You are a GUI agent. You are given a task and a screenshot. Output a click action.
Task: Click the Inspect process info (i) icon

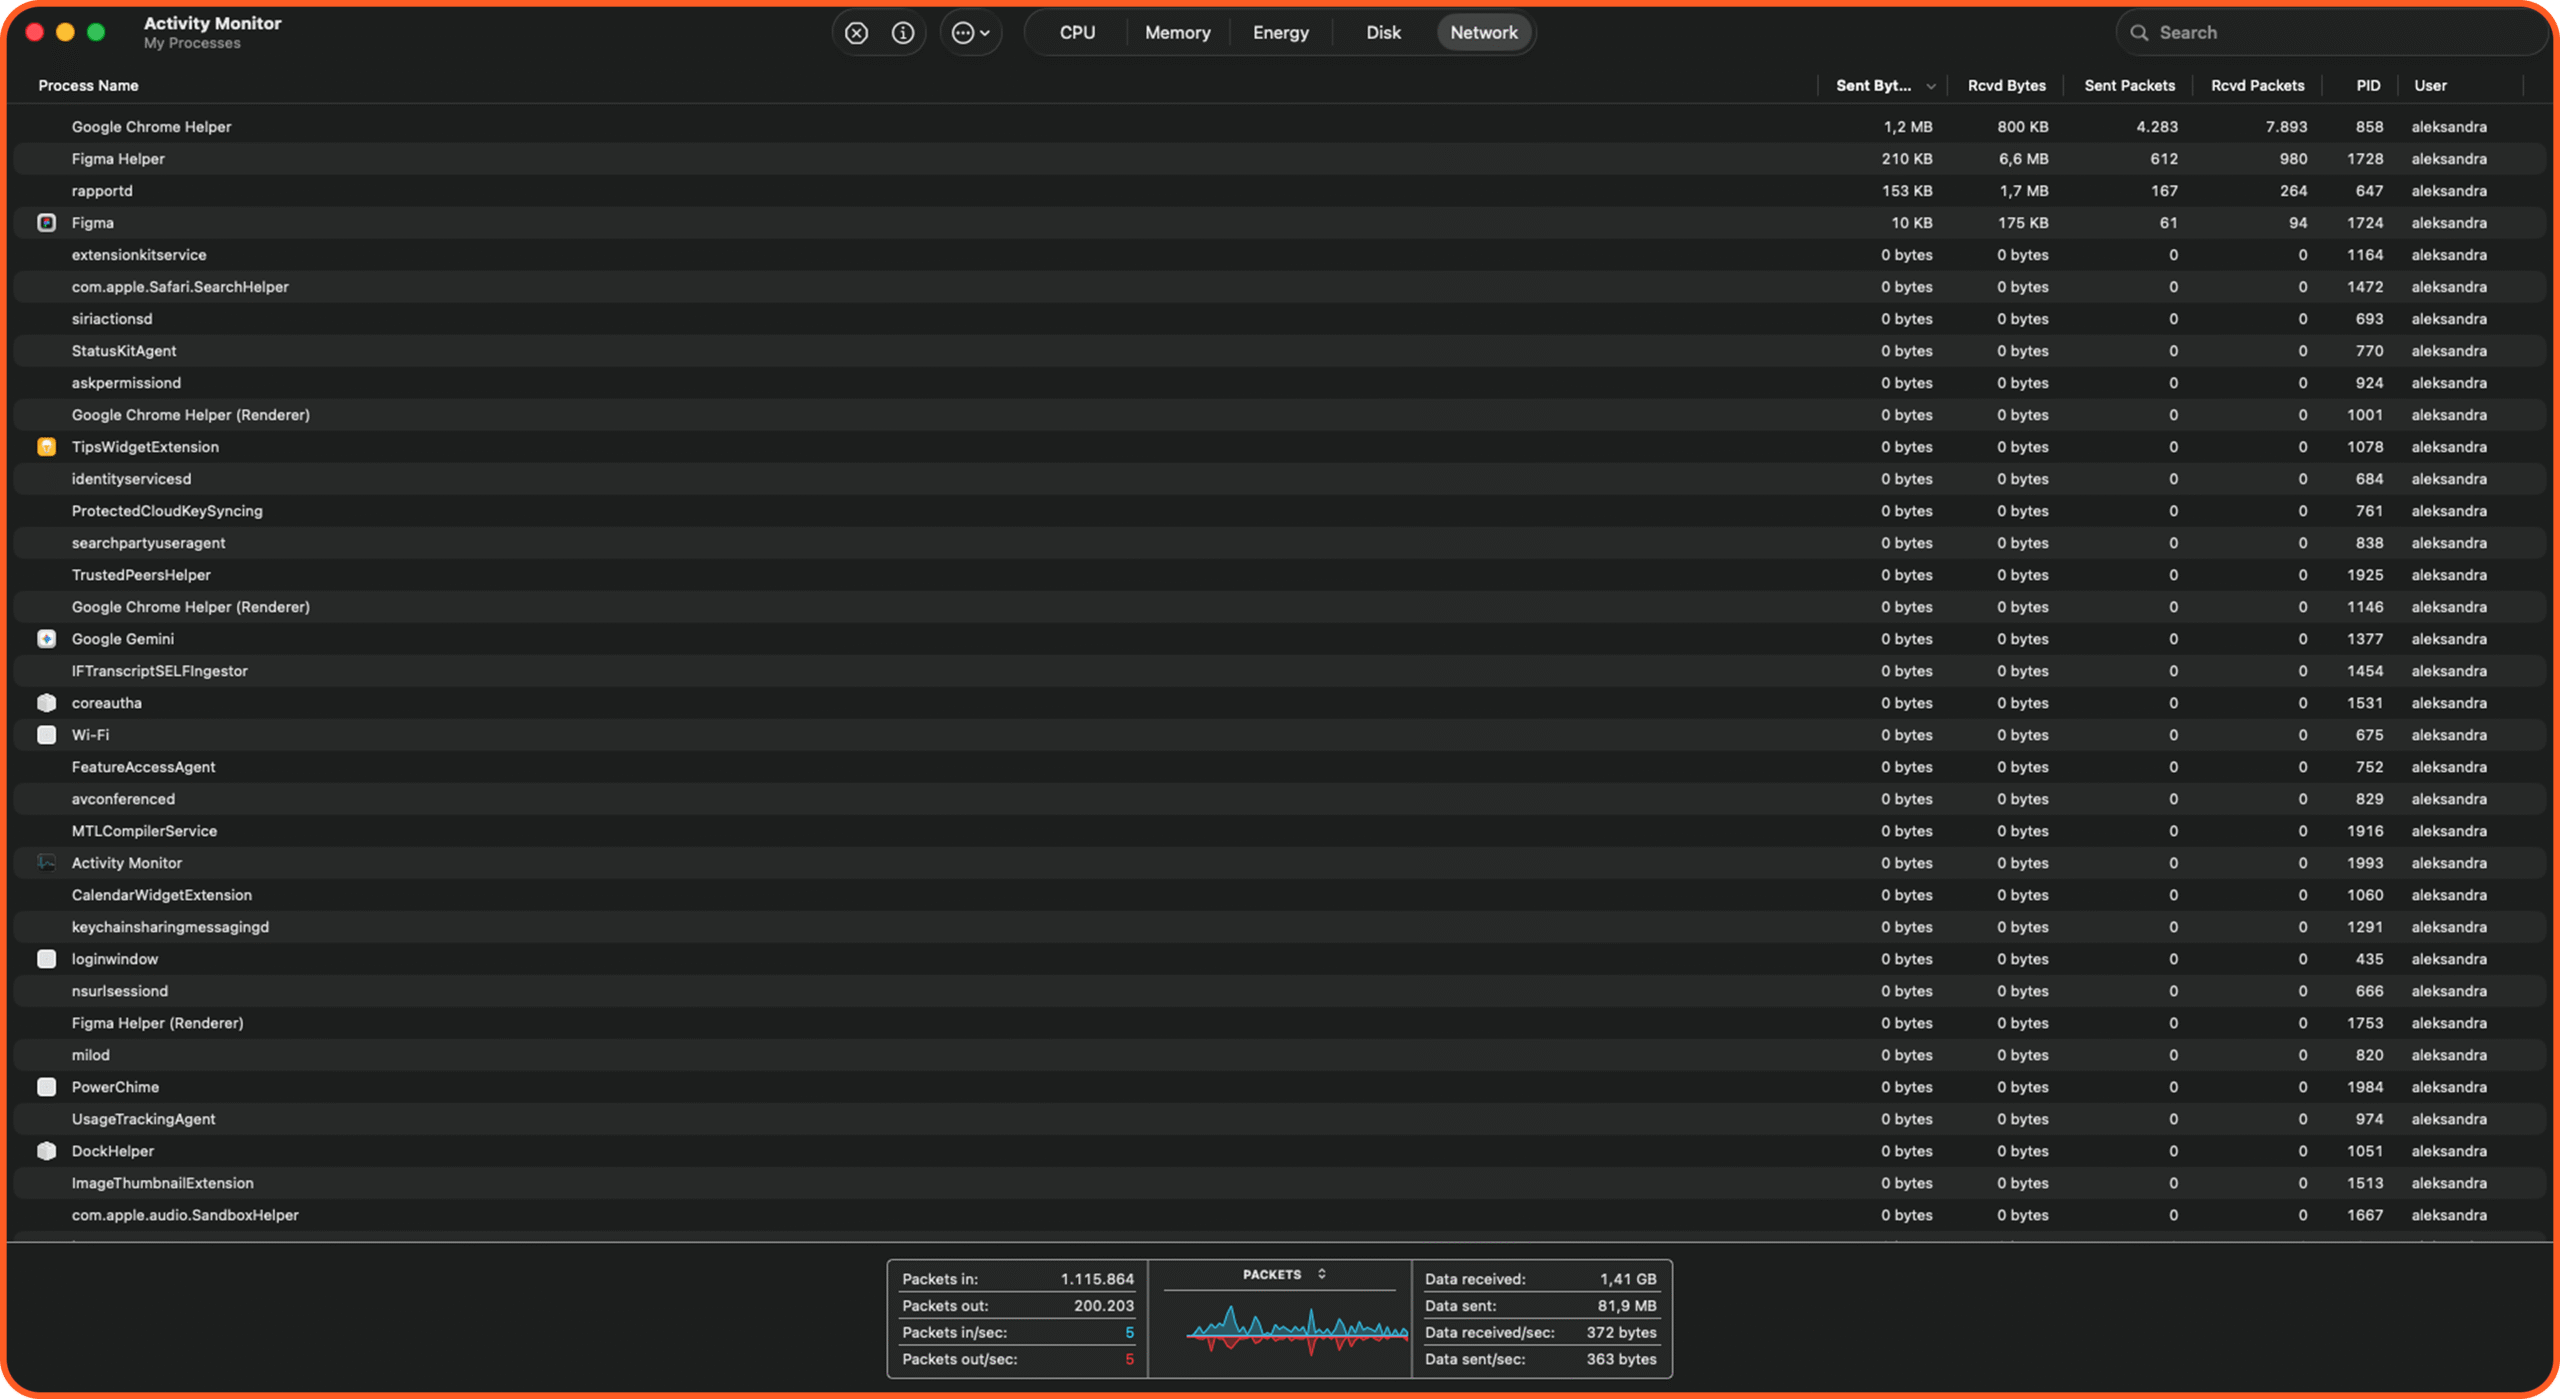[903, 32]
